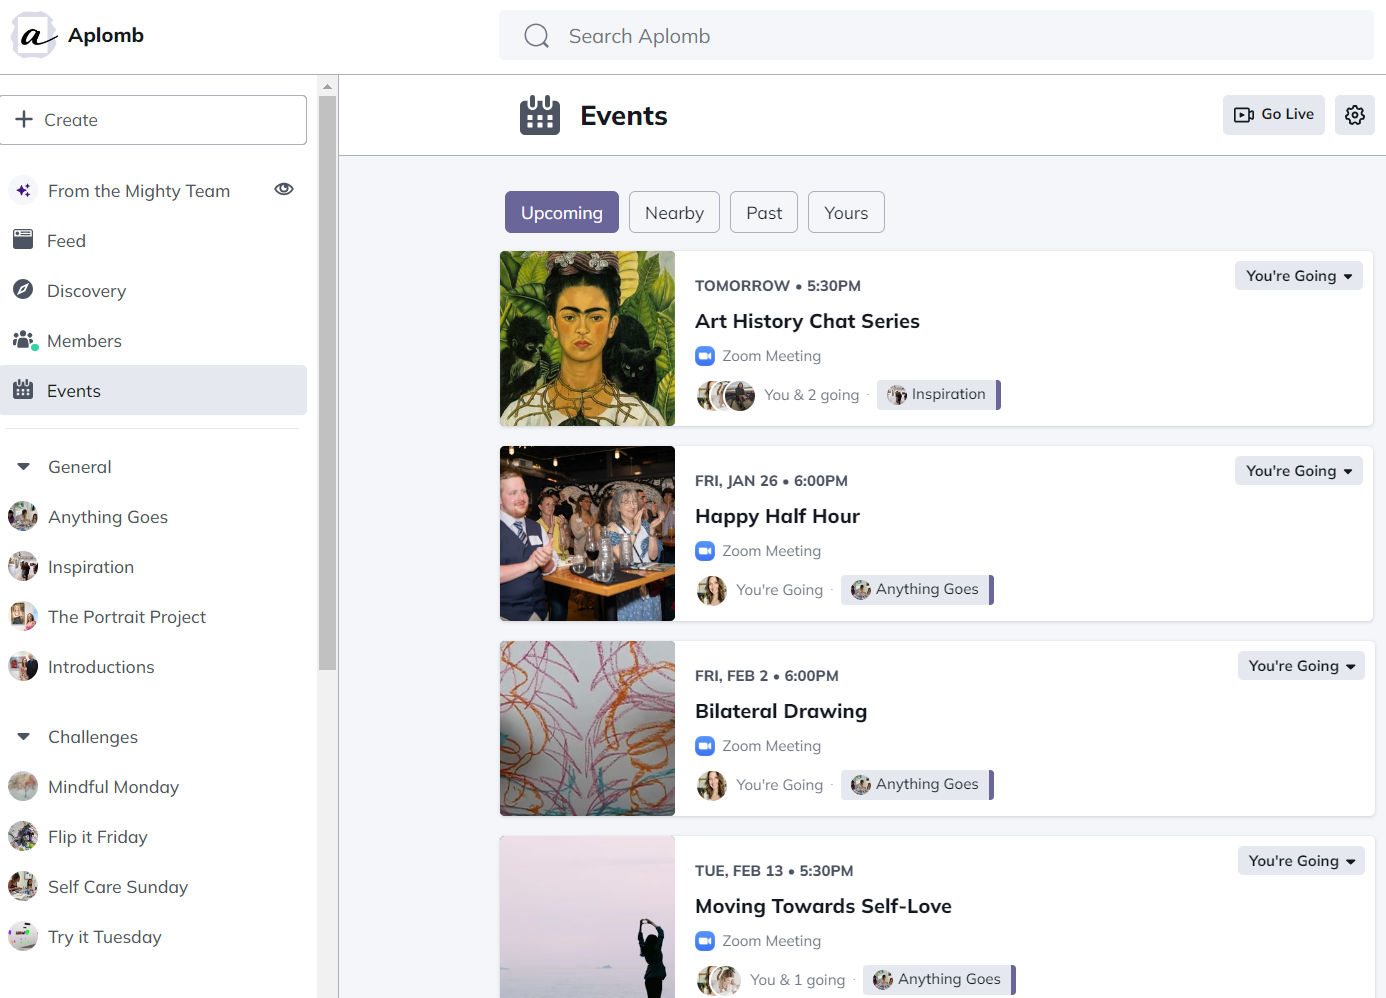The image size is (1386, 998).
Task: Collapse the Challenges section
Action: [x=23, y=736]
